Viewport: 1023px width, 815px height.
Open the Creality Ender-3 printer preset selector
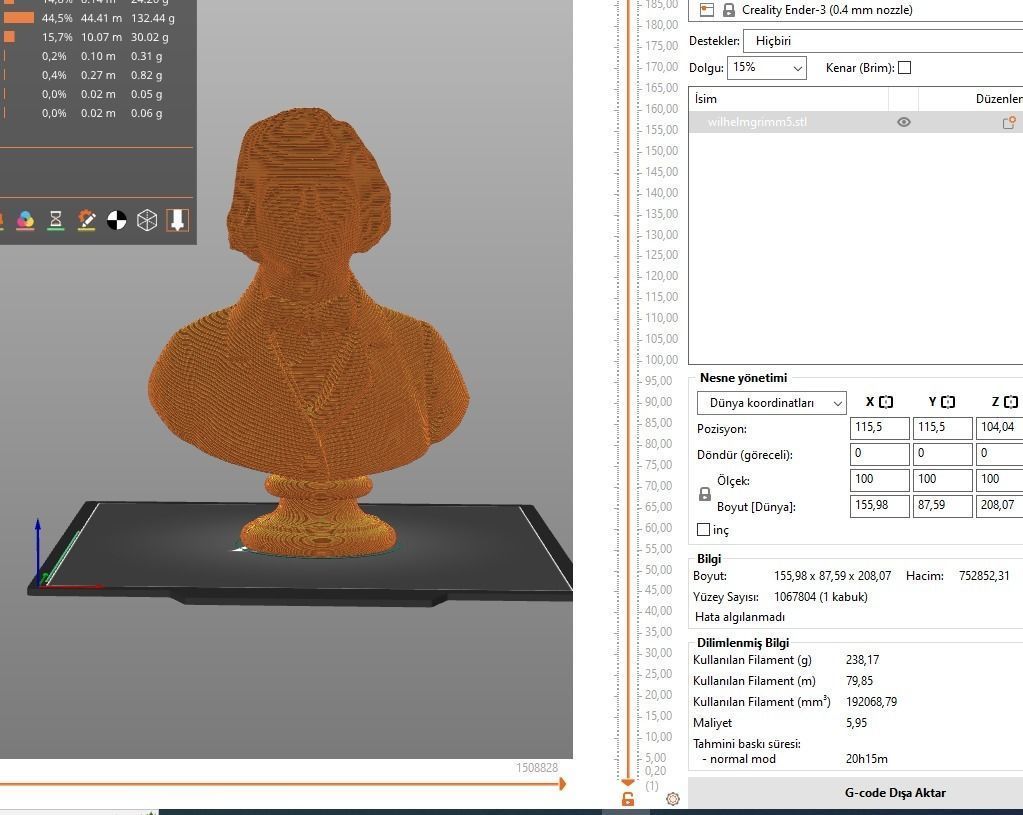[x=855, y=10]
